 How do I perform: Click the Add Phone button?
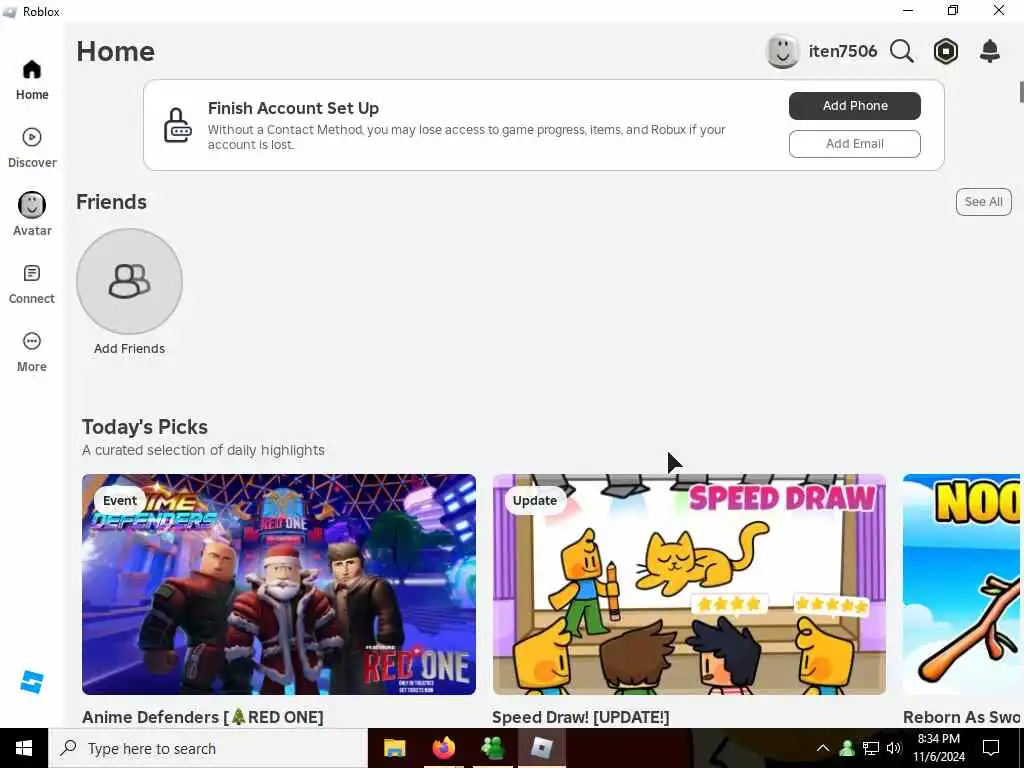click(855, 106)
